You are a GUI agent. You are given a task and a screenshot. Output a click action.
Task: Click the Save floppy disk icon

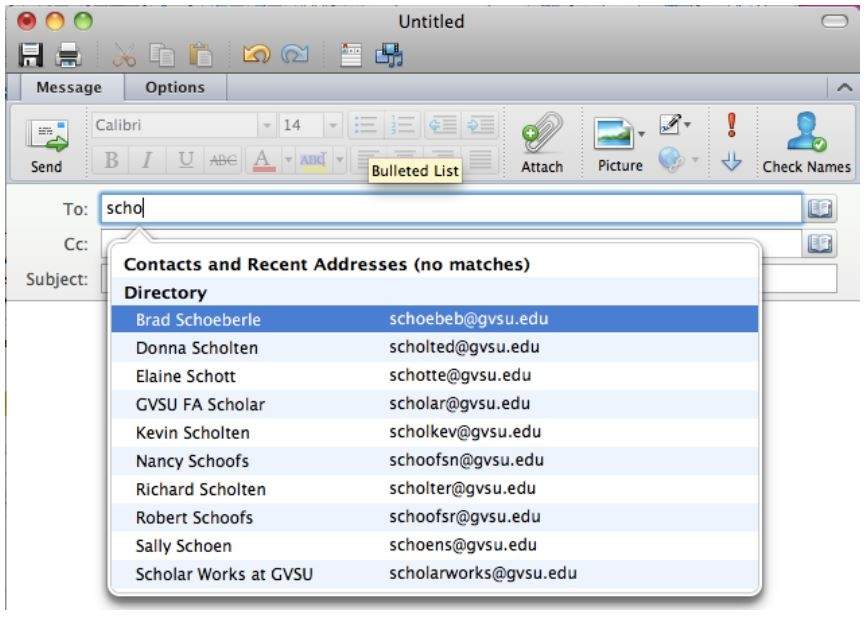coord(32,57)
